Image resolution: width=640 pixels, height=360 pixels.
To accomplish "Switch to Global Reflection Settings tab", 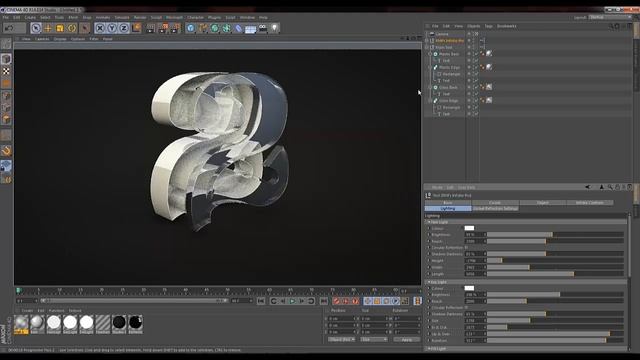I will click(x=496, y=209).
